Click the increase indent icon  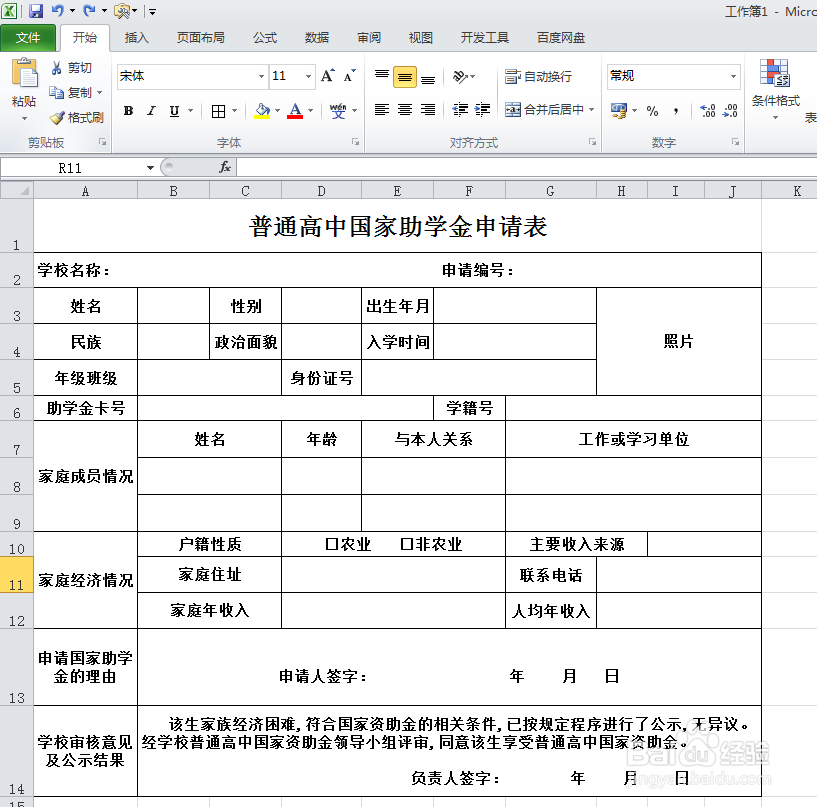tap(482, 109)
